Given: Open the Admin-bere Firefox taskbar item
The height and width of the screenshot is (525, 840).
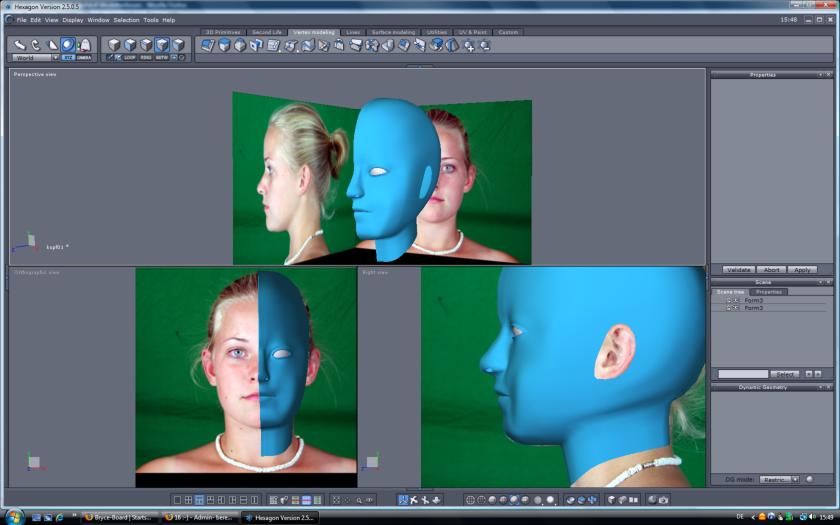Looking at the screenshot, I should click(199, 518).
